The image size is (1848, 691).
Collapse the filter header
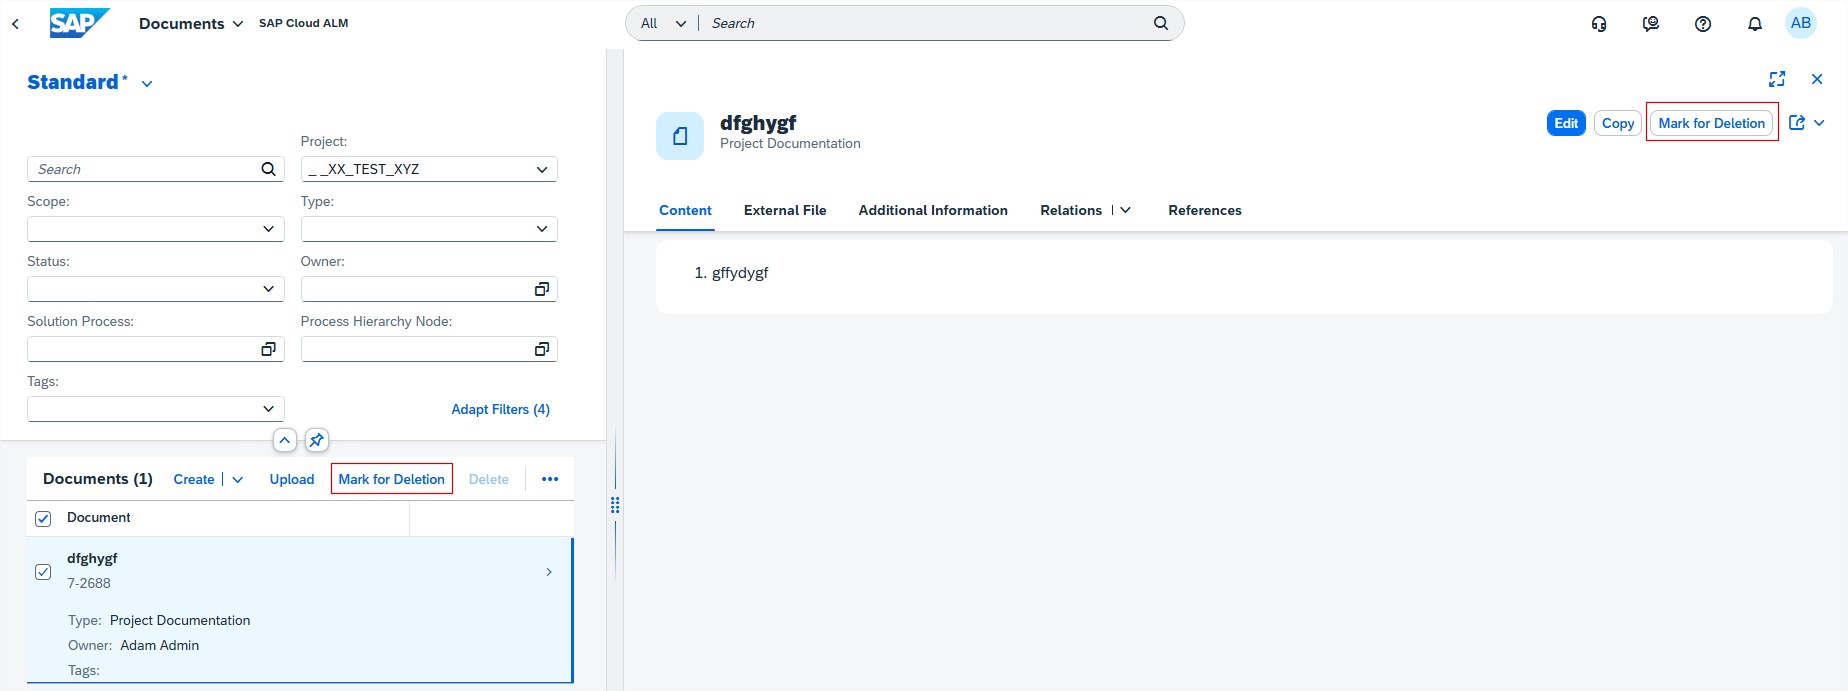(285, 440)
